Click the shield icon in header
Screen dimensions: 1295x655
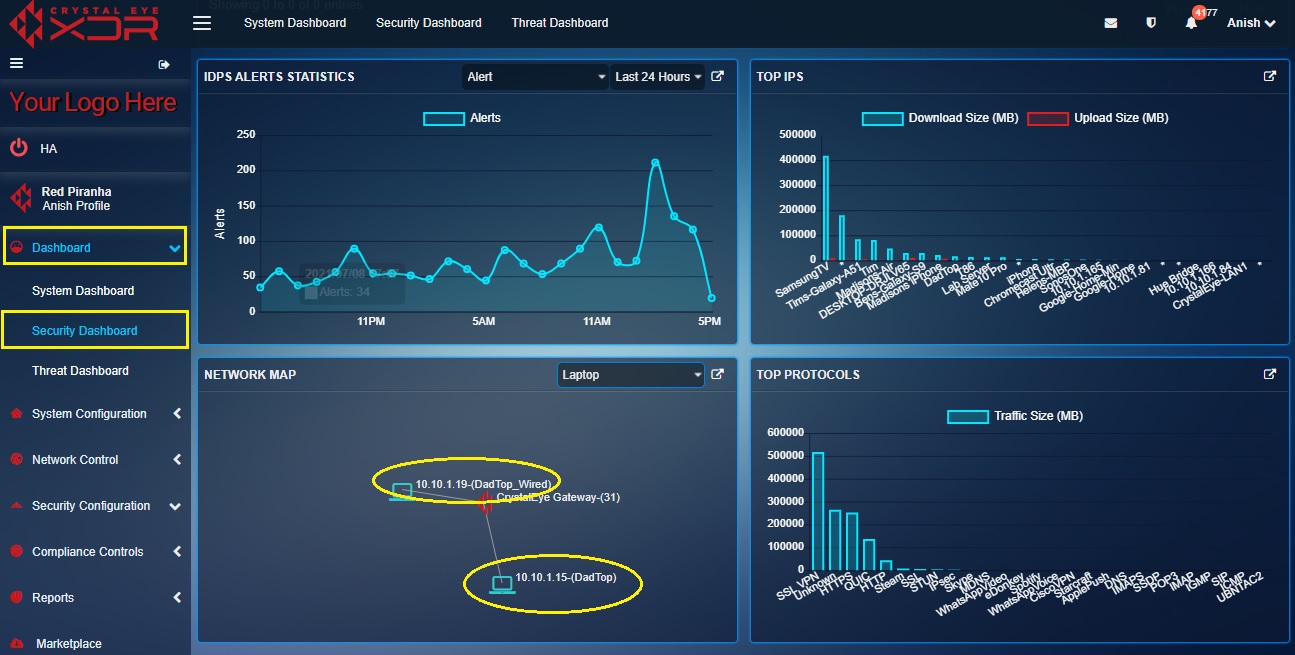coord(1151,23)
